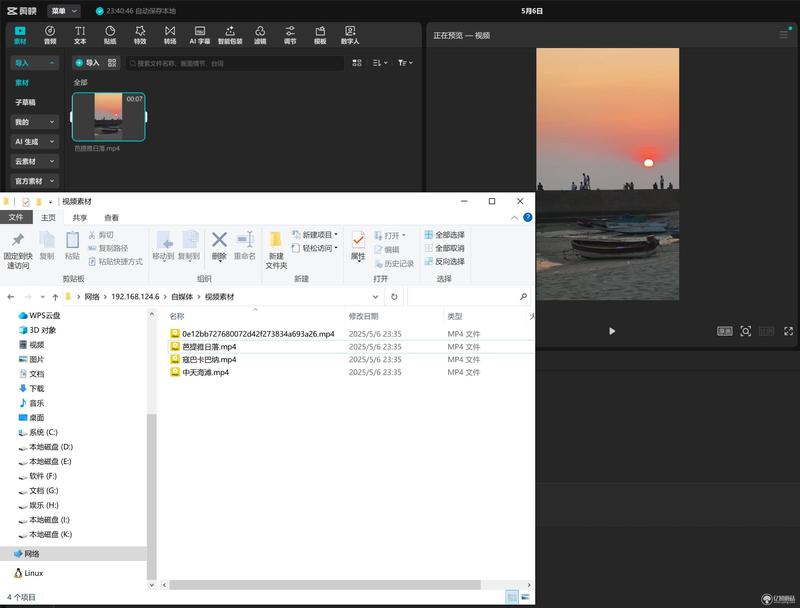The width and height of the screenshot is (800, 608).
Task: Open the 轻松访问 dropdown
Action: point(315,248)
